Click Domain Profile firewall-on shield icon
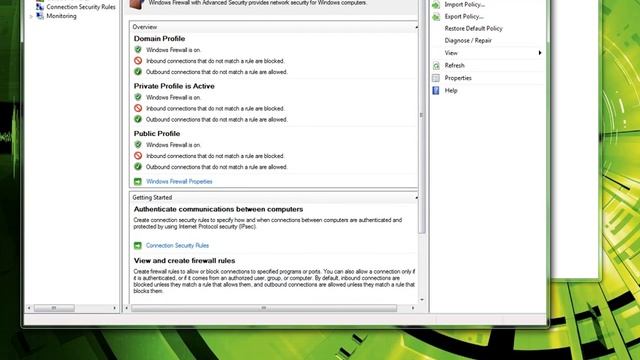This screenshot has height=360, width=640. coord(138,49)
